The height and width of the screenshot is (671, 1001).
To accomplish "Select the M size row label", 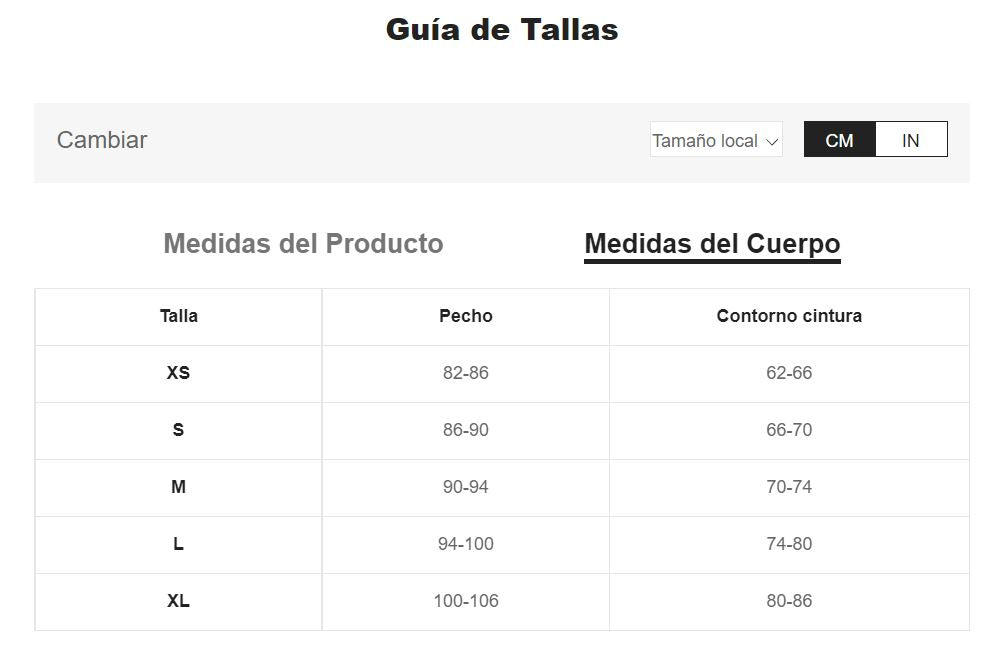I will (178, 487).
